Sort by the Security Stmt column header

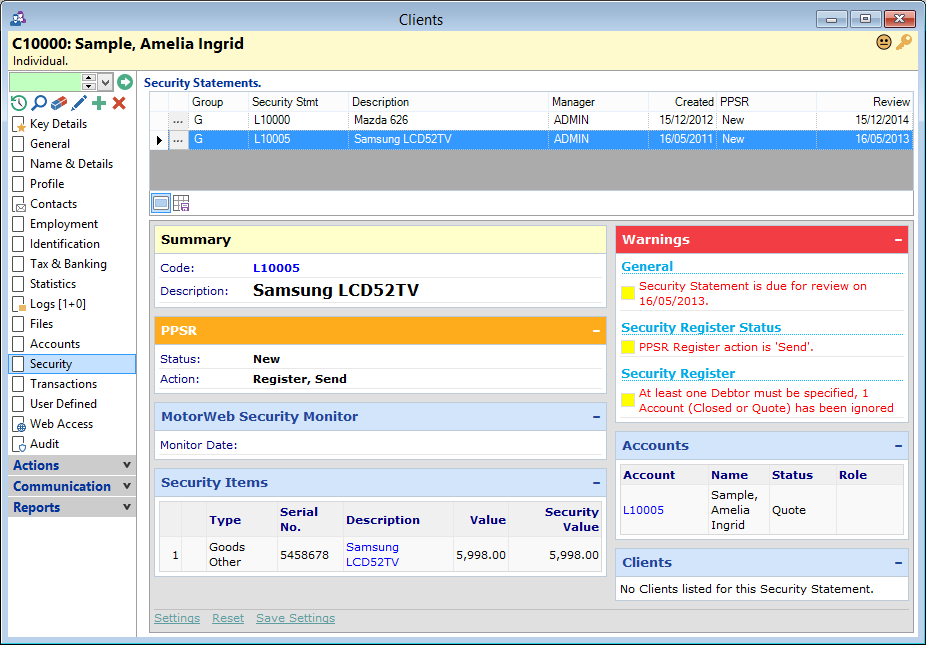[299, 102]
